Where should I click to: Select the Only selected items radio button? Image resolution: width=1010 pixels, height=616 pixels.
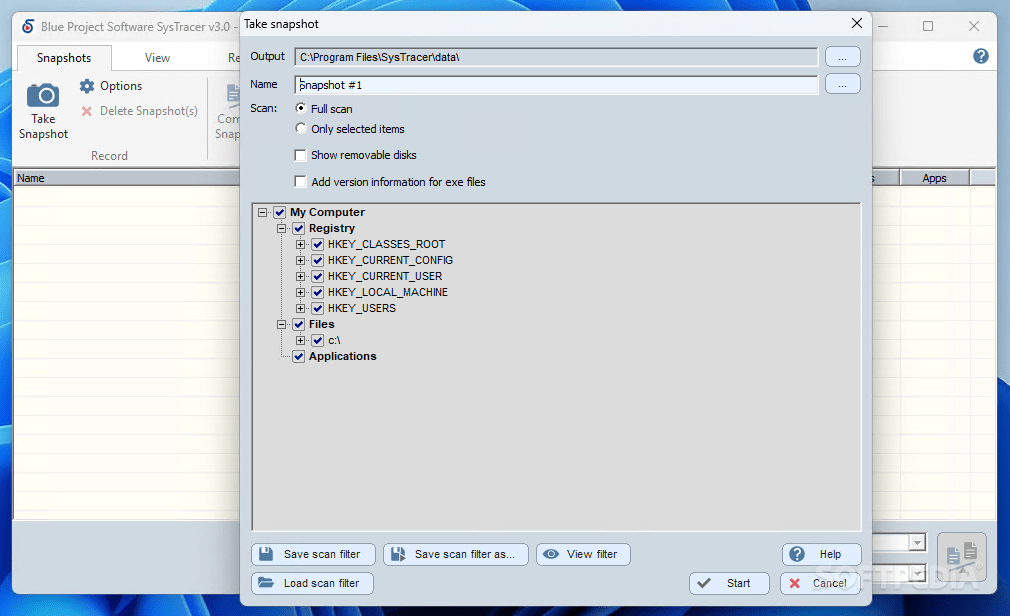(301, 129)
